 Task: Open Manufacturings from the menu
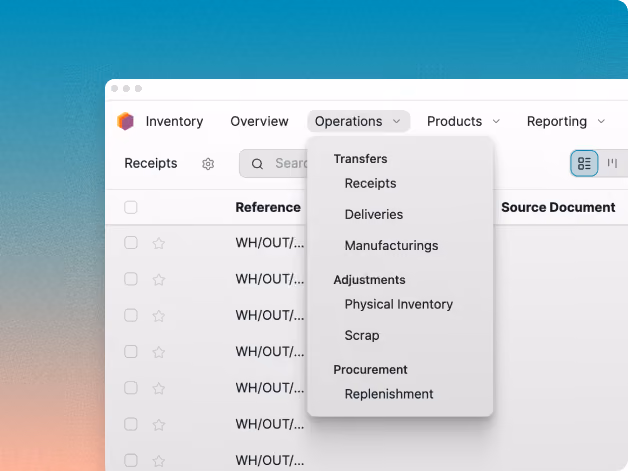[x=391, y=246]
